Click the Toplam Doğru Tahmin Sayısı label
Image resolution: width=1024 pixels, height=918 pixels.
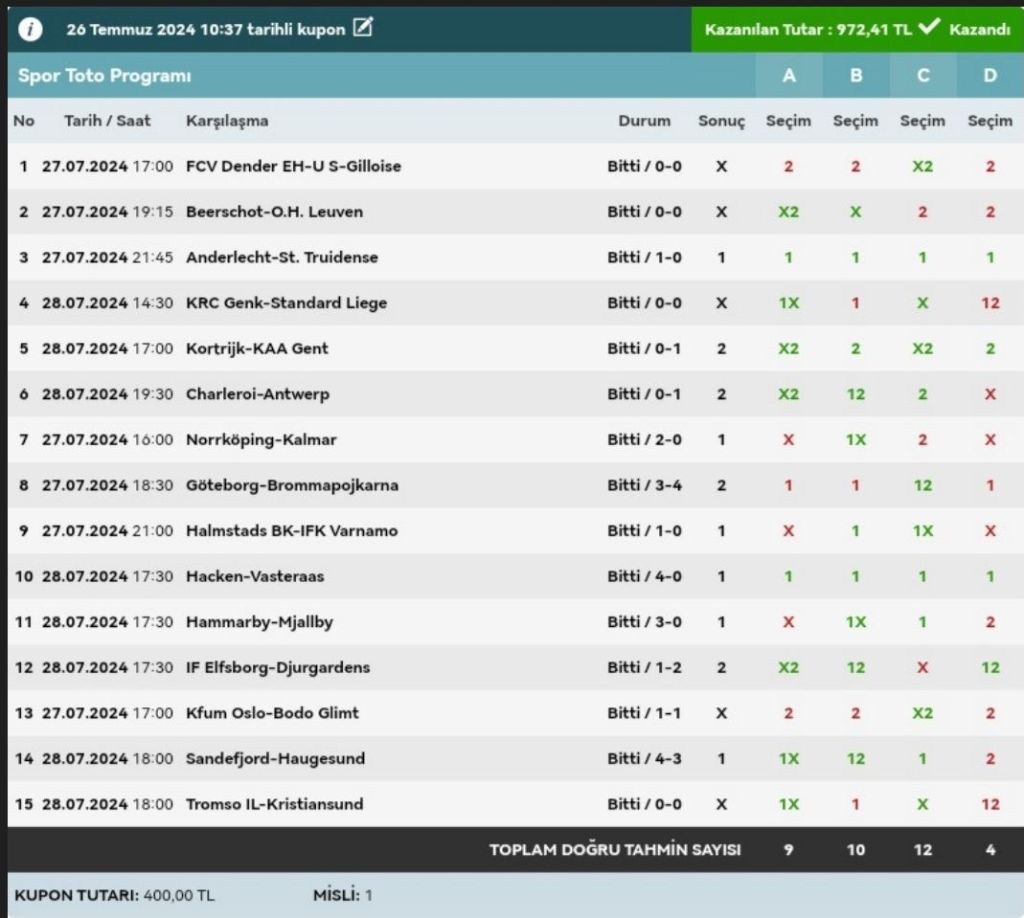615,850
